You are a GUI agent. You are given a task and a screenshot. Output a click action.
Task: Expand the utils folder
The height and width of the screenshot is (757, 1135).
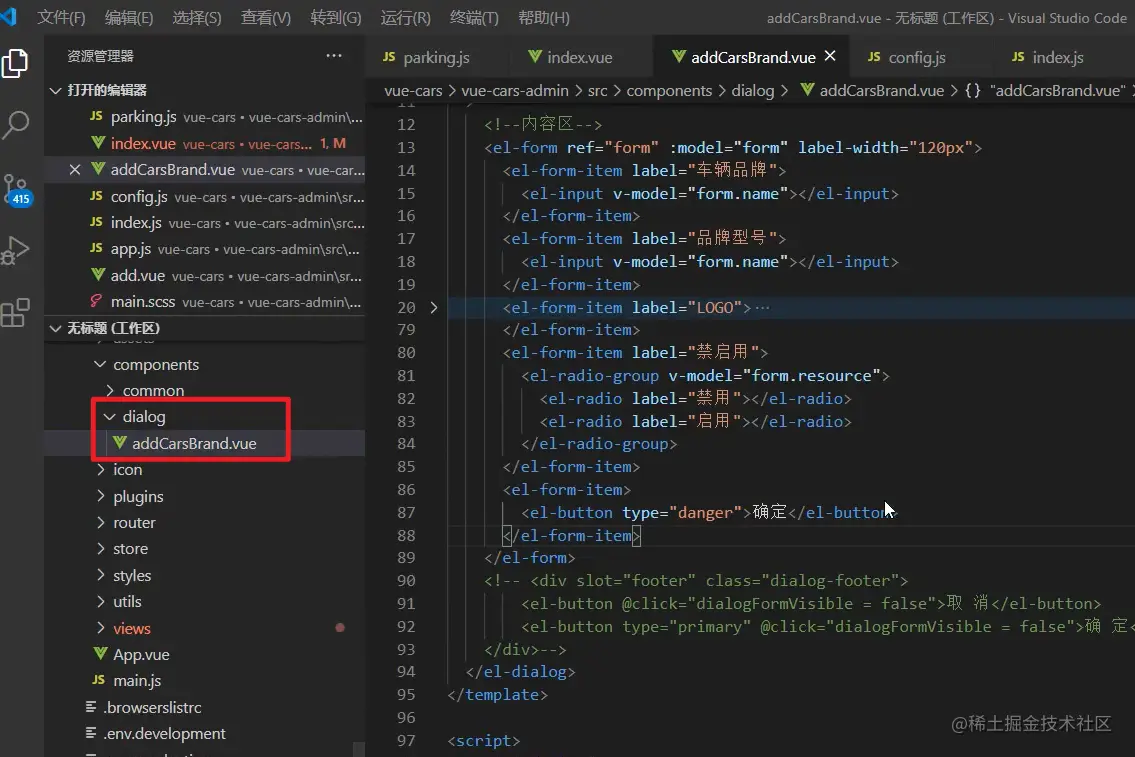pyautogui.click(x=101, y=601)
